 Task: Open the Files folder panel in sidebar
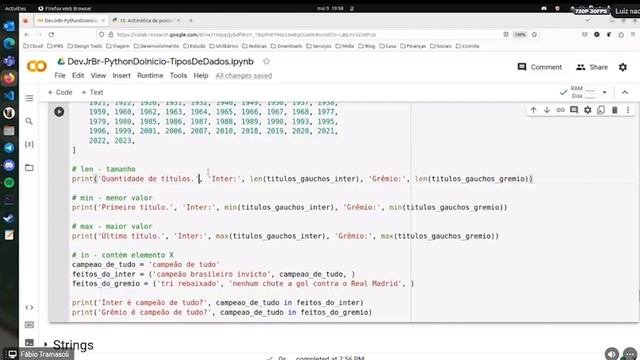pos(29,167)
